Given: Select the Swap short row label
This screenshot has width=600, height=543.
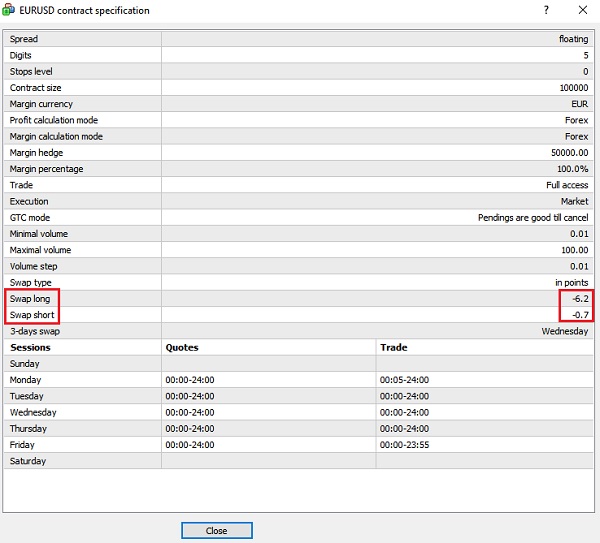Looking at the screenshot, I should pos(32,315).
